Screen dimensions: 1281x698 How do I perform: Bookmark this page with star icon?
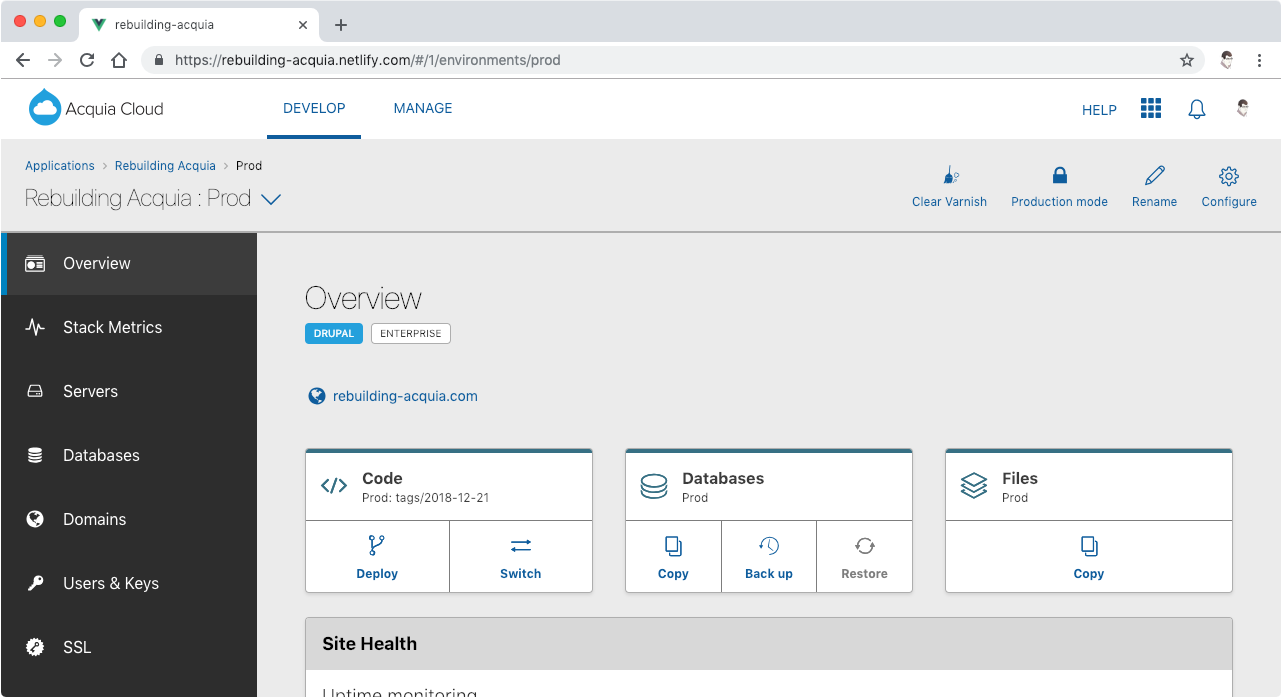(1187, 60)
